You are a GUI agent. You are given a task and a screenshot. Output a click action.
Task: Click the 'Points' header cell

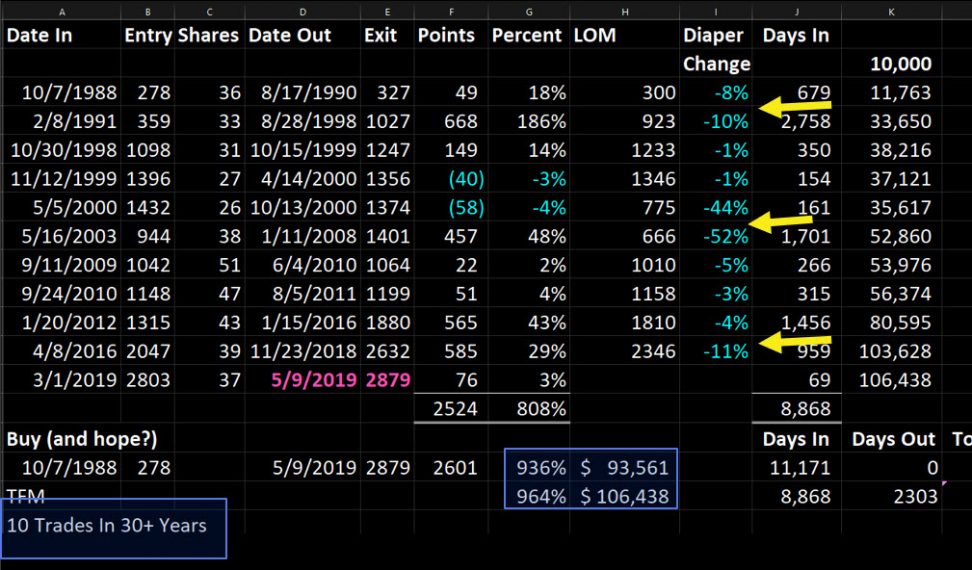click(x=451, y=35)
